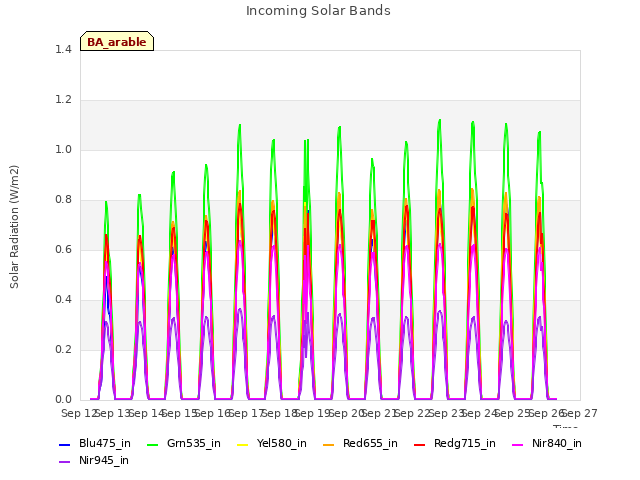Toggle the Yel580_in legend entry
The width and height of the screenshot is (640, 480).
click(x=272, y=444)
